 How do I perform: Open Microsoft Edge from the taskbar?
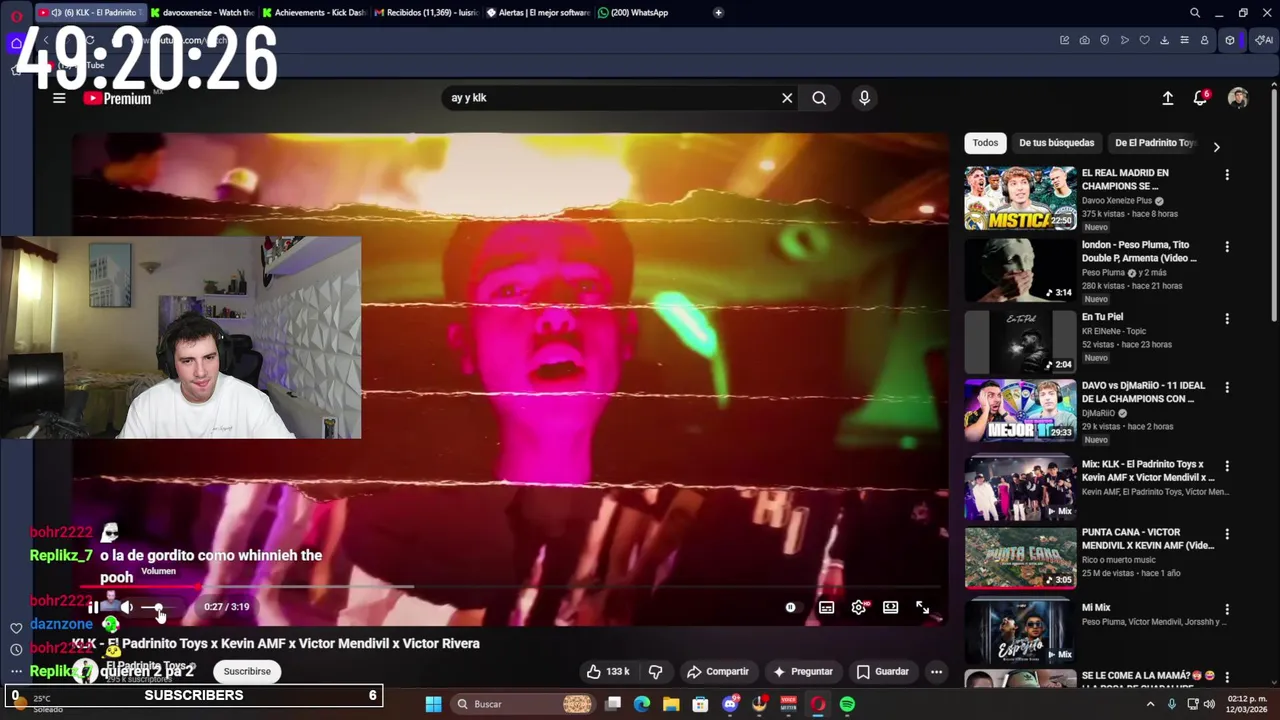(x=642, y=704)
